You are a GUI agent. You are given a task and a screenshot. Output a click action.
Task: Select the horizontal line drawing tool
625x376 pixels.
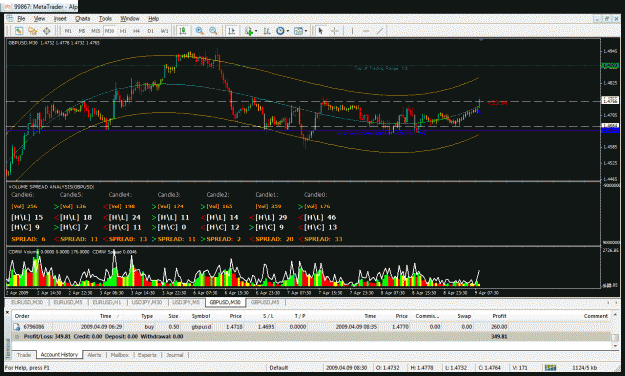pos(366,31)
